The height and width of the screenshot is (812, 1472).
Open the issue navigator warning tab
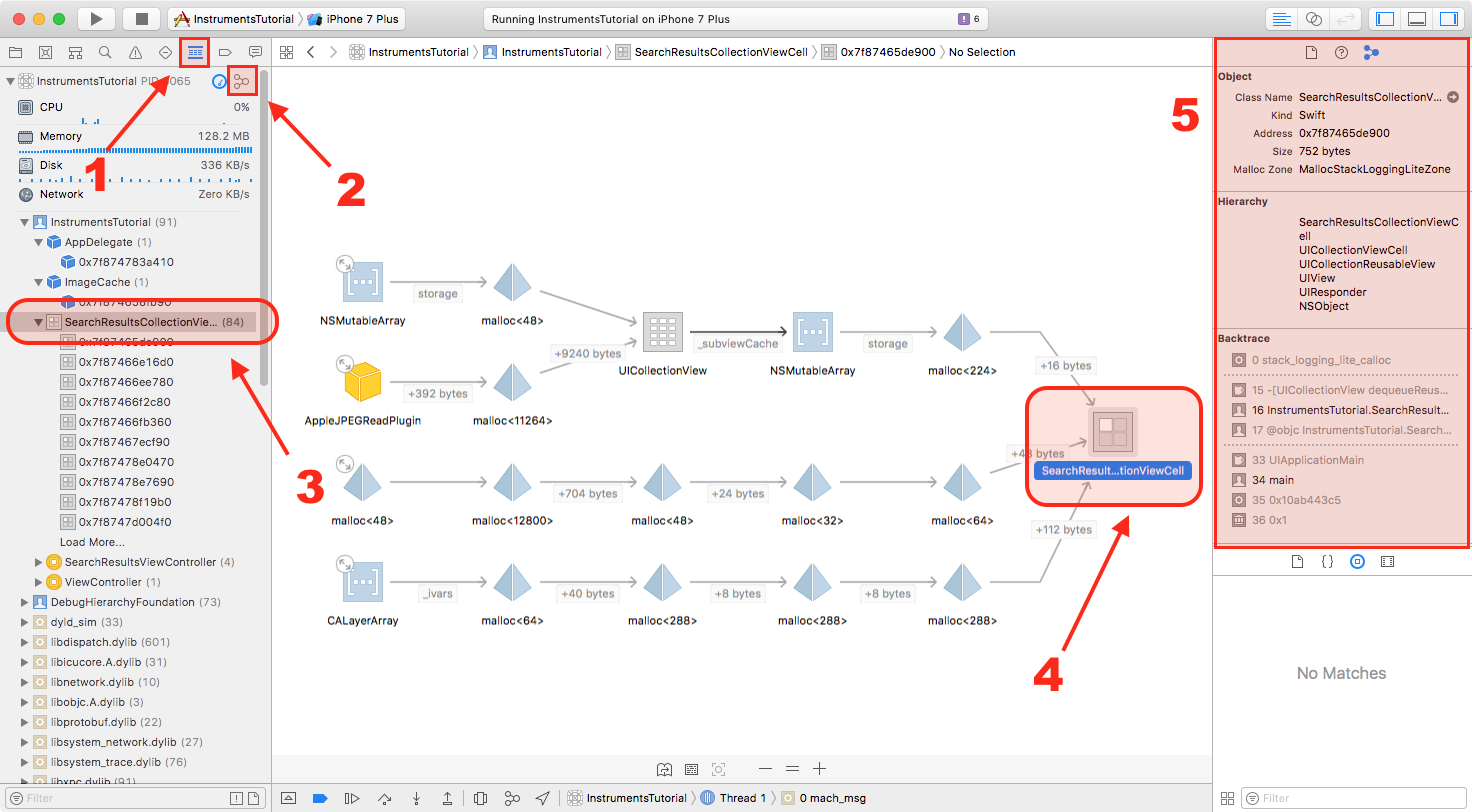[135, 52]
